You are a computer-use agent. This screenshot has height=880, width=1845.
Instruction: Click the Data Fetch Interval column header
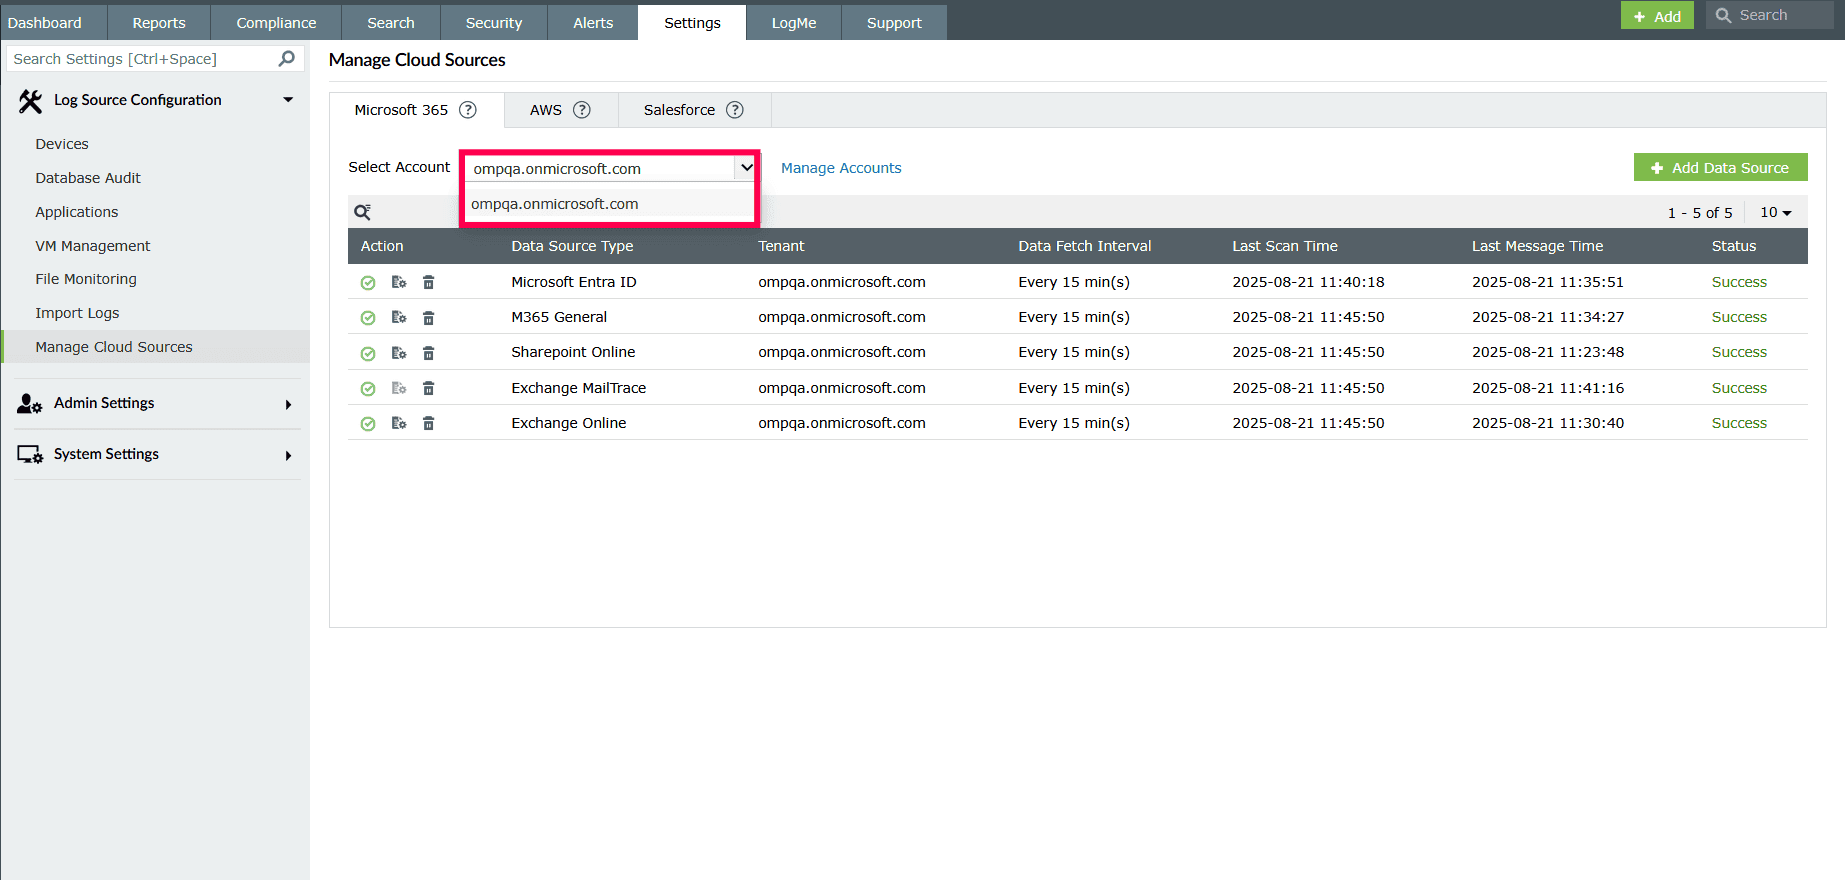[1085, 246]
